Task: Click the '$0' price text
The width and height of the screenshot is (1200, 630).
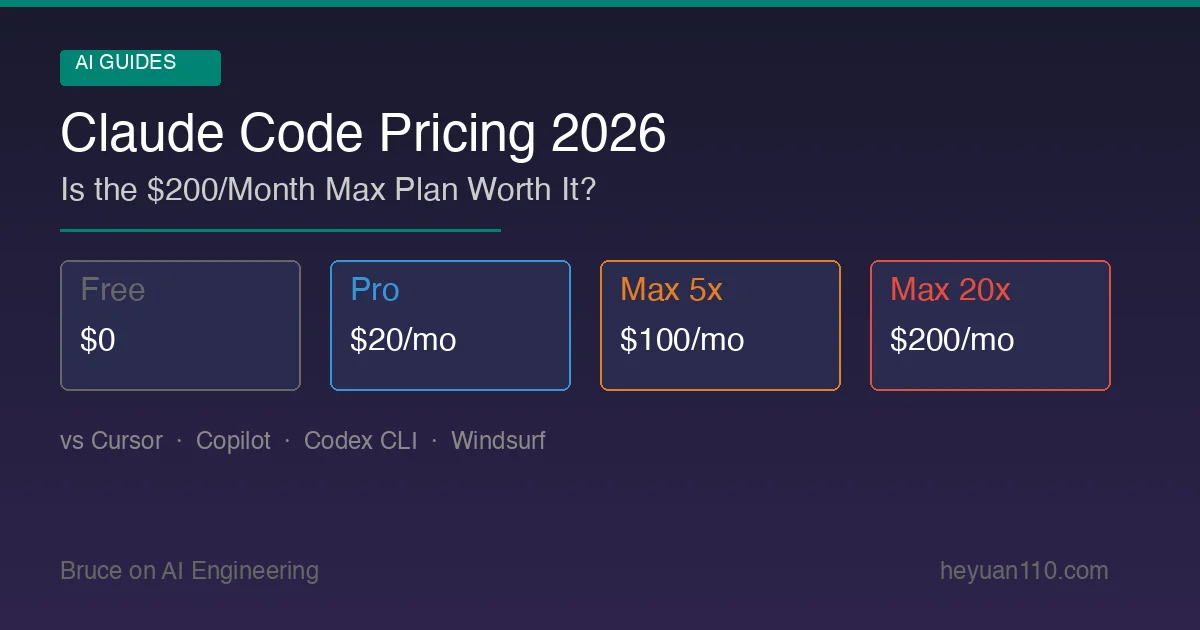Action: pos(98,340)
